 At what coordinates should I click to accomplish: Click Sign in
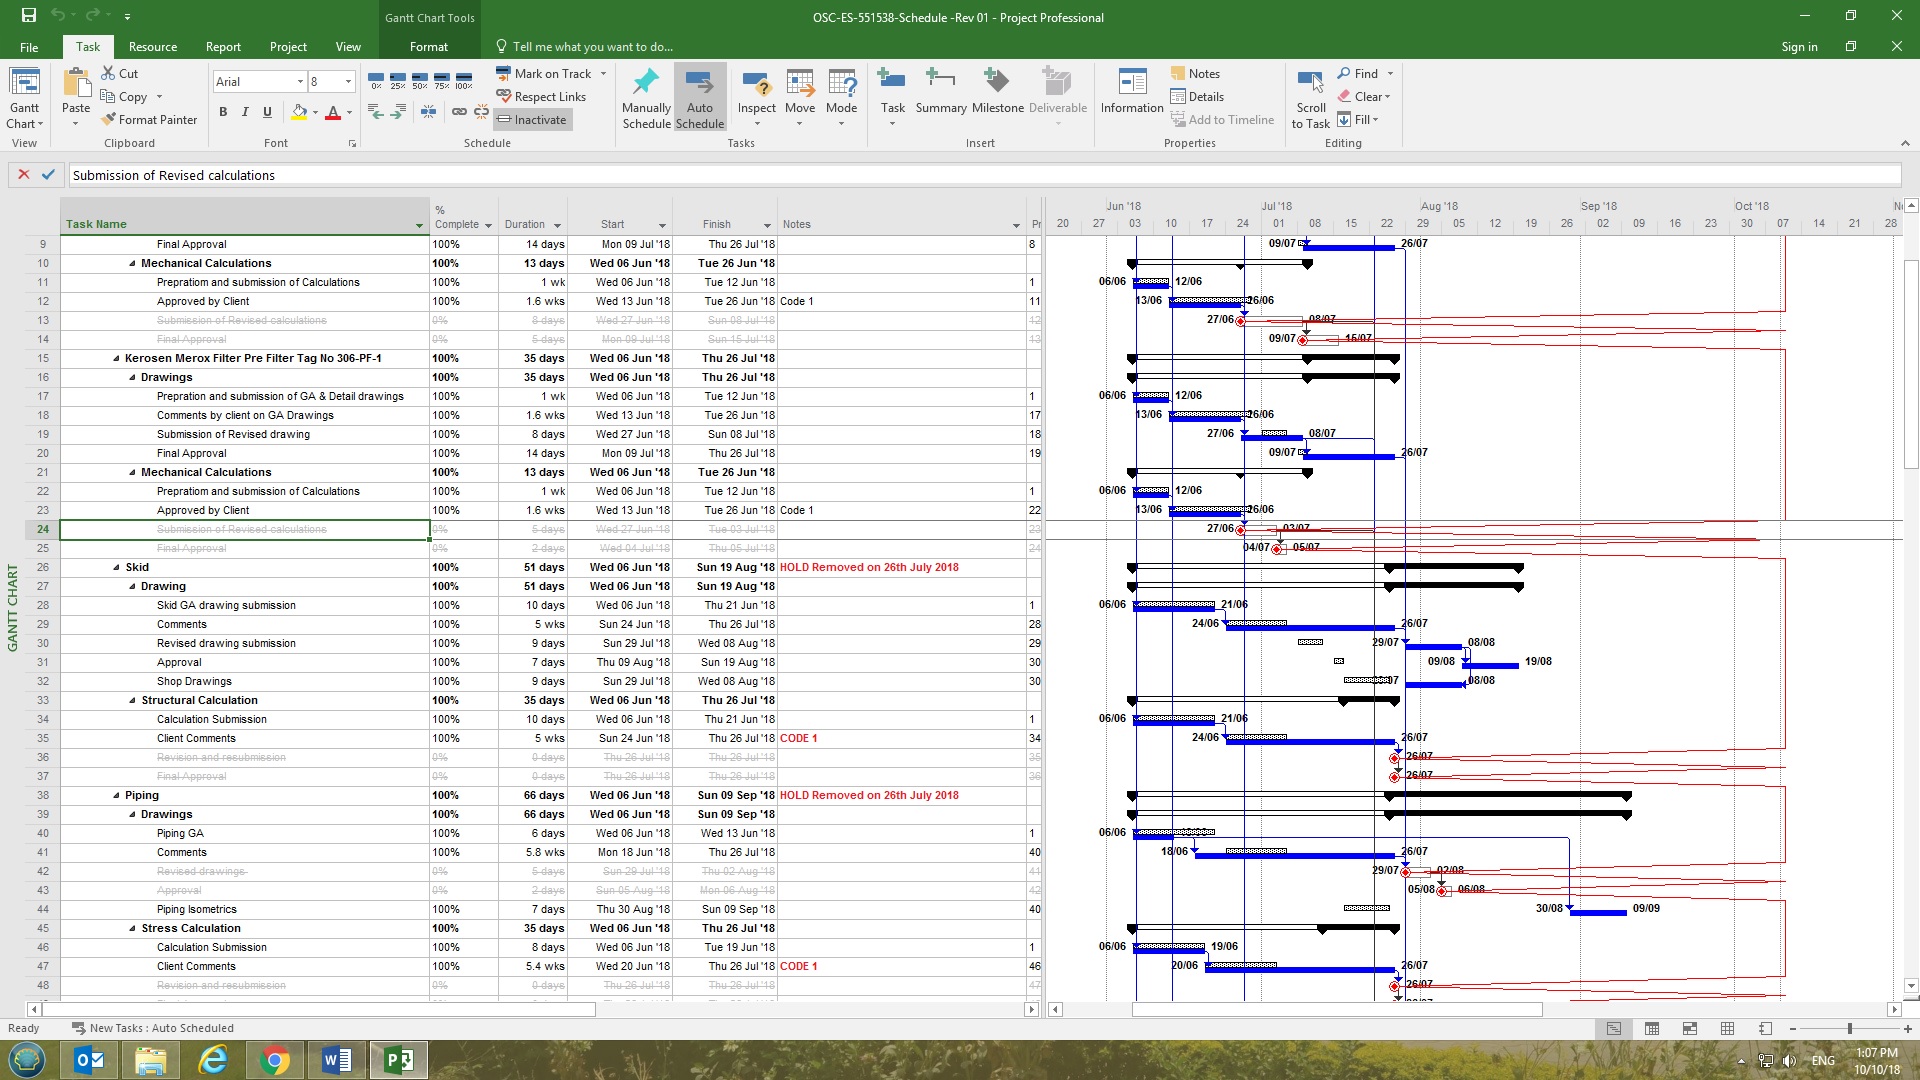pos(1799,47)
